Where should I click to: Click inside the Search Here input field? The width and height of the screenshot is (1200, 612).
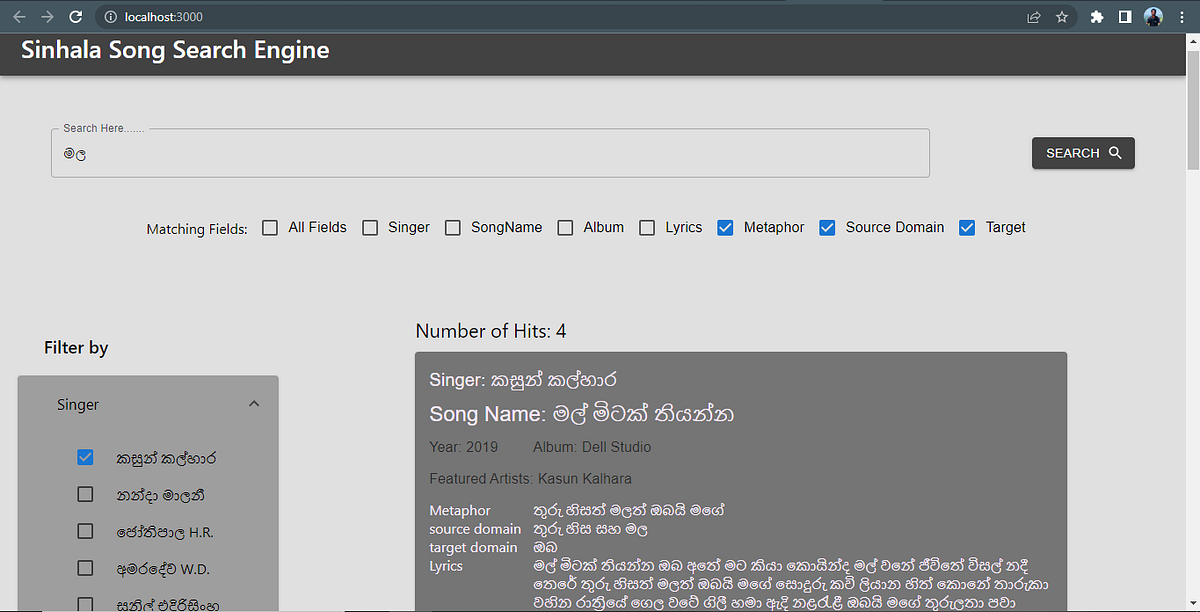pos(490,153)
